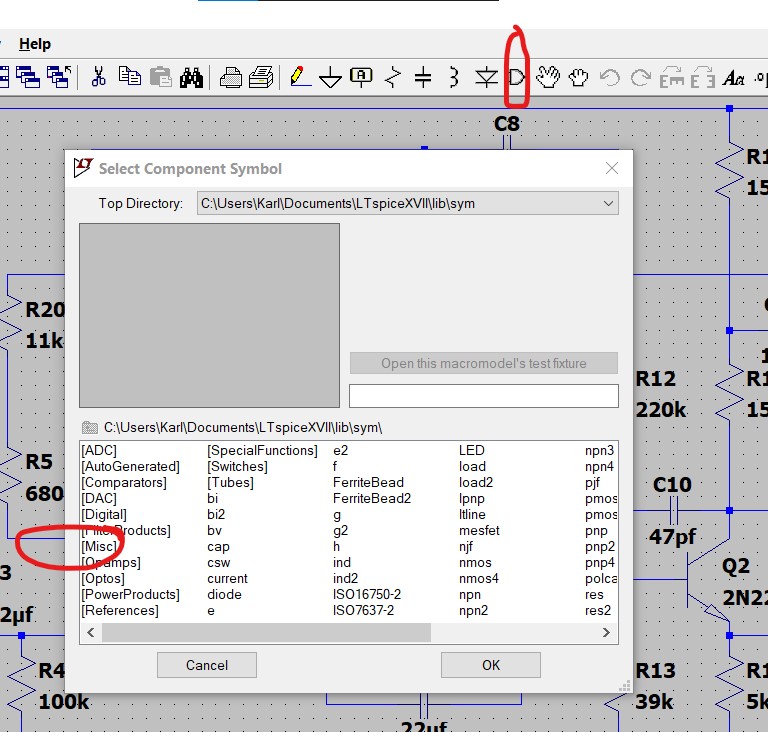
Task: Click the Cascade windows toolbar icon
Action: 28,77
